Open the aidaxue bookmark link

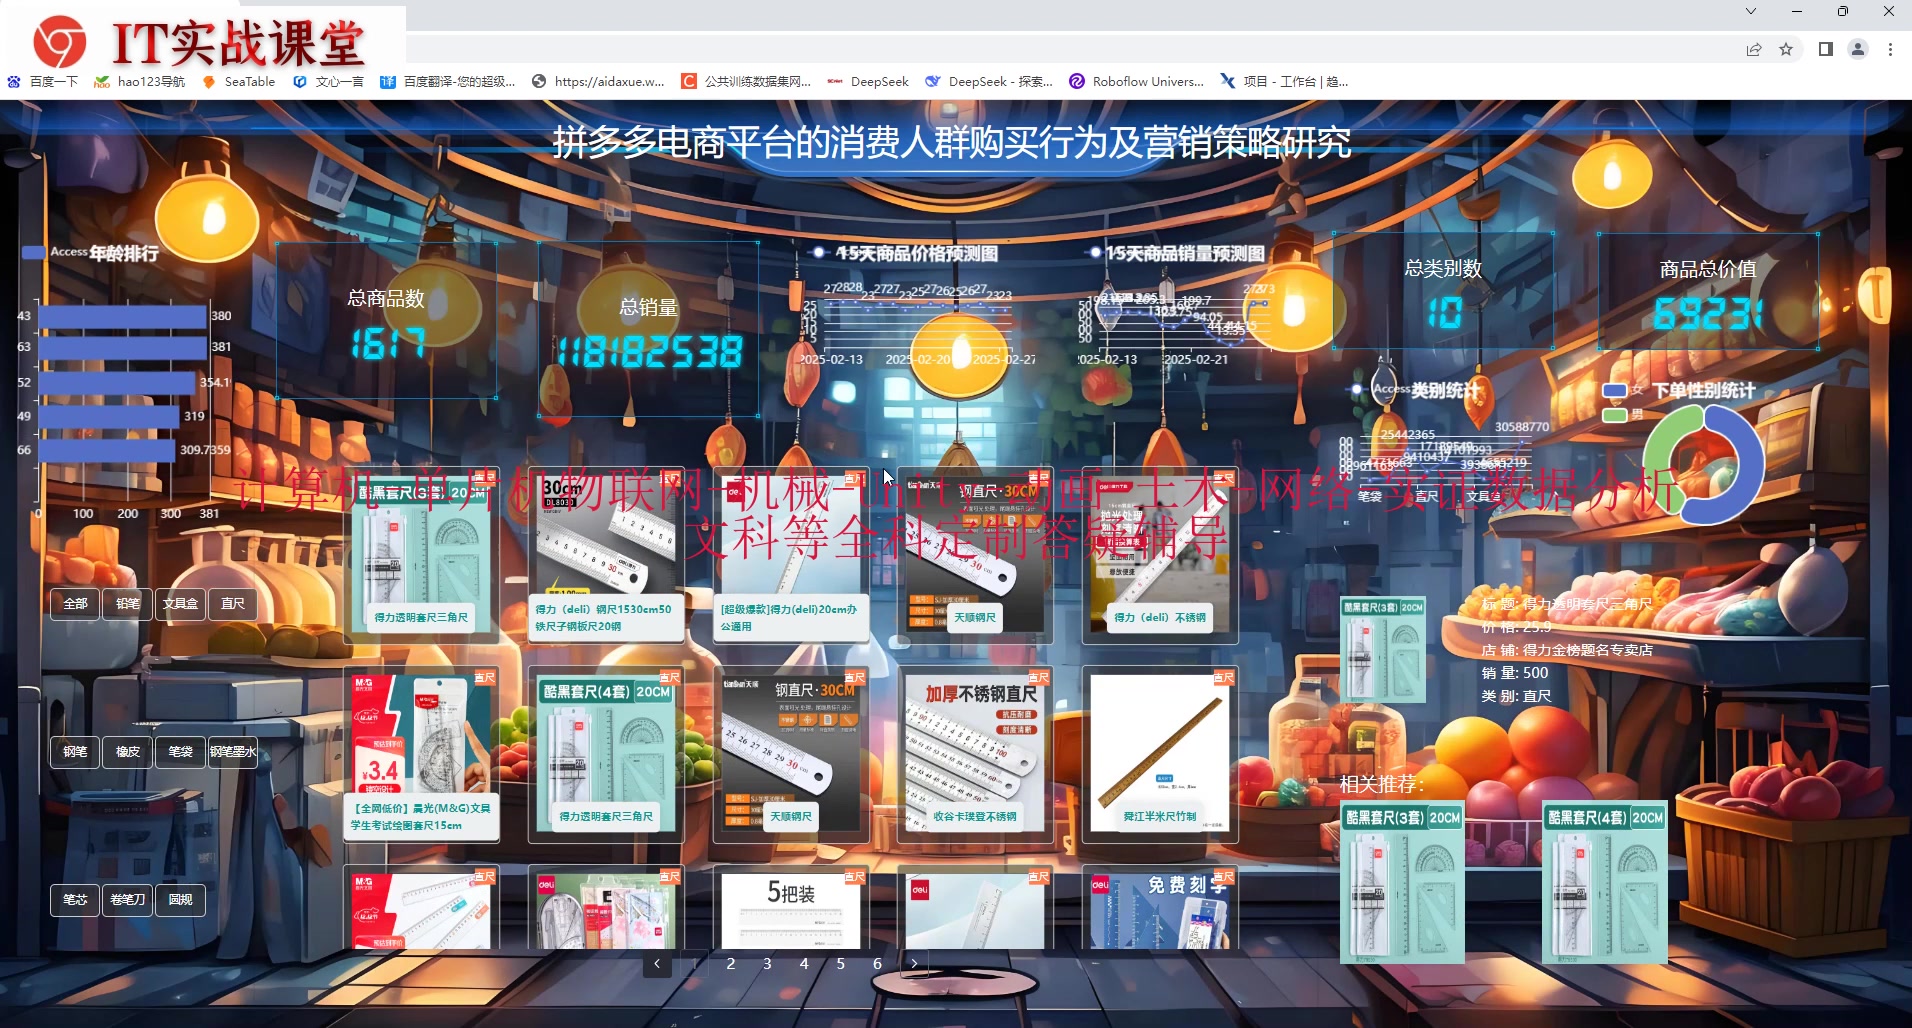click(x=598, y=82)
